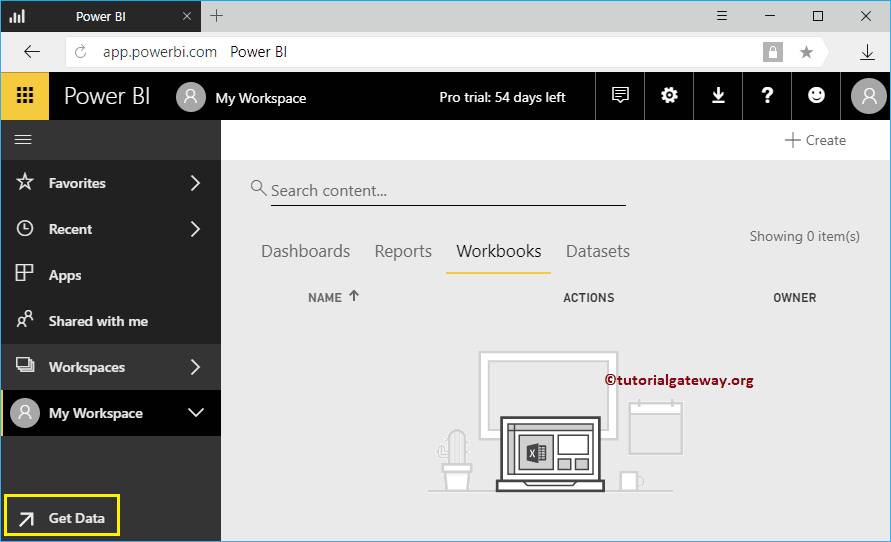Viewport: 891px width, 542px height.
Task: Expand the Recent chevron
Action: (195, 229)
